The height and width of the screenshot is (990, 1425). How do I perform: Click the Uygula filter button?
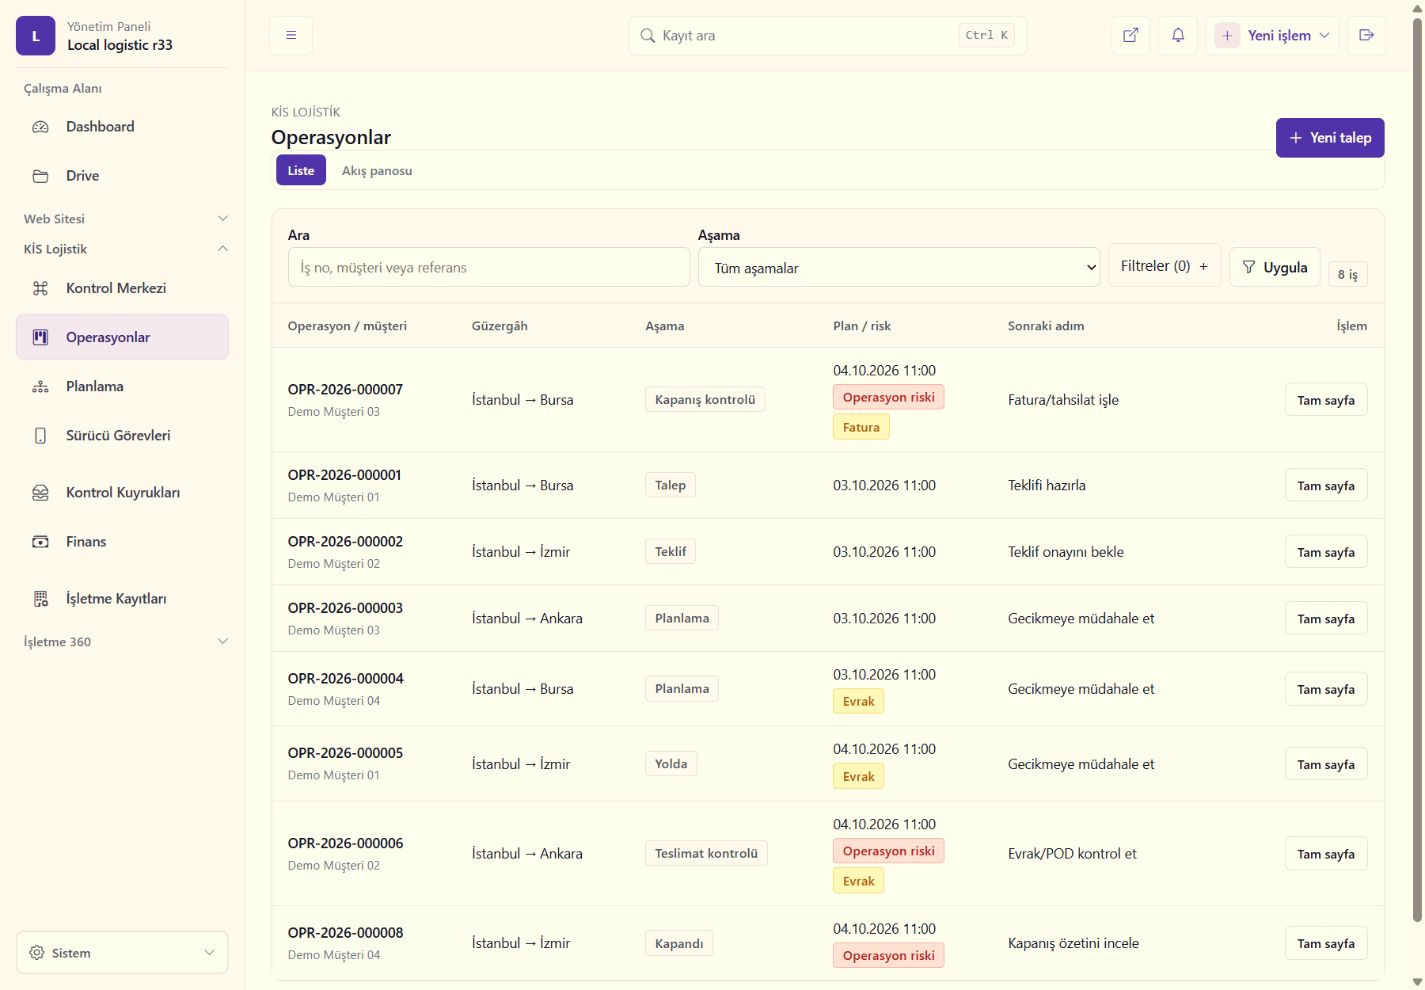(1275, 267)
